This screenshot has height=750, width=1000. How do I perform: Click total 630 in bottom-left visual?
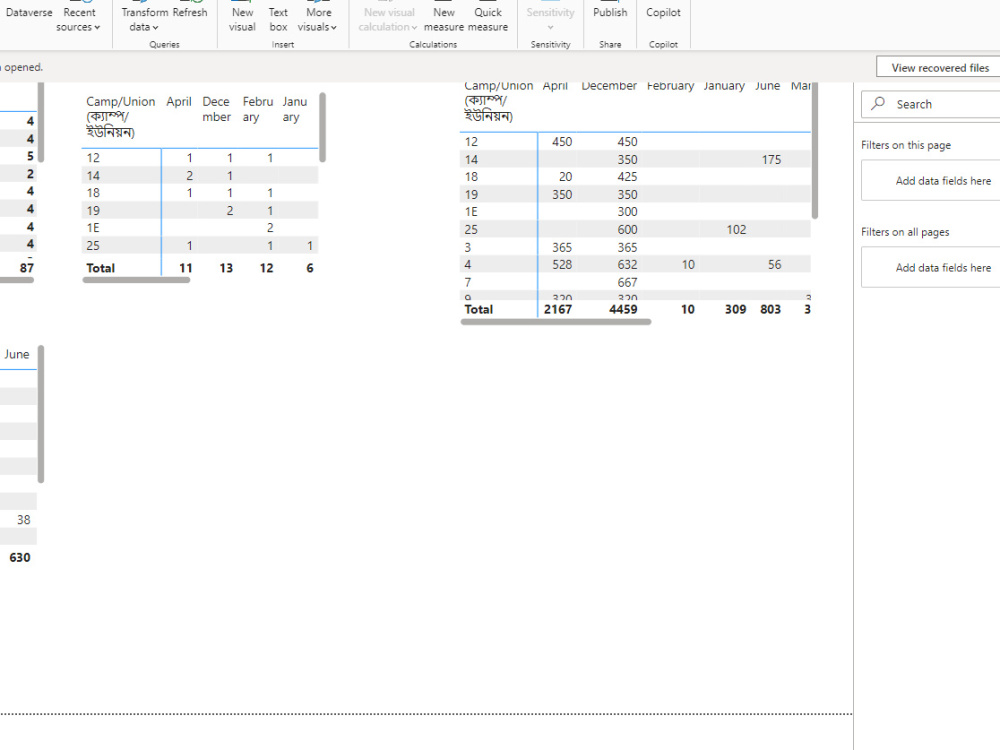point(20,557)
